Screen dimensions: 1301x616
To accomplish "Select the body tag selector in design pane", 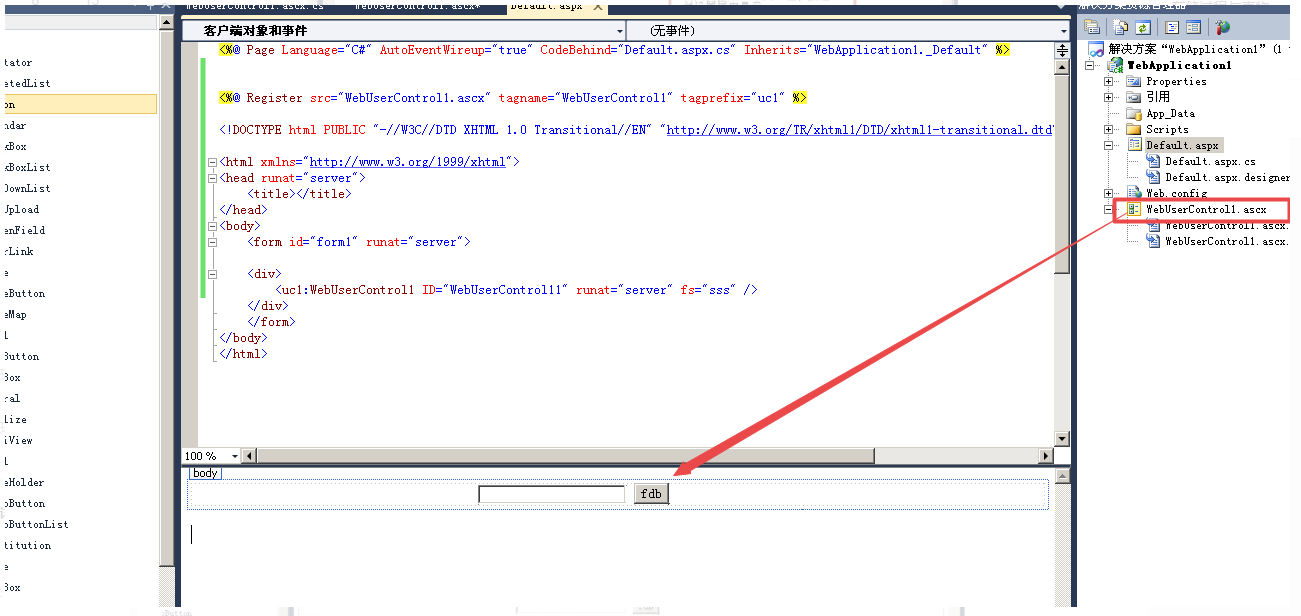I will click(x=205, y=473).
